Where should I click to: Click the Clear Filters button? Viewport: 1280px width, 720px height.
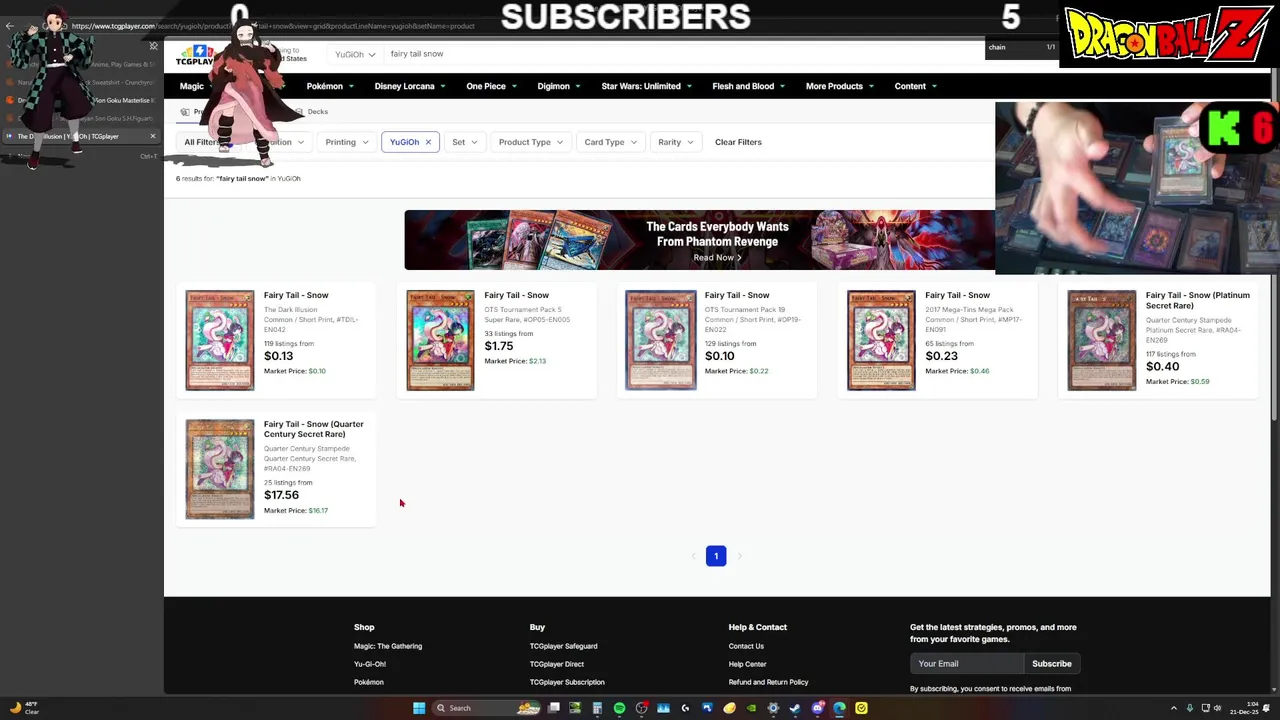pos(738,142)
